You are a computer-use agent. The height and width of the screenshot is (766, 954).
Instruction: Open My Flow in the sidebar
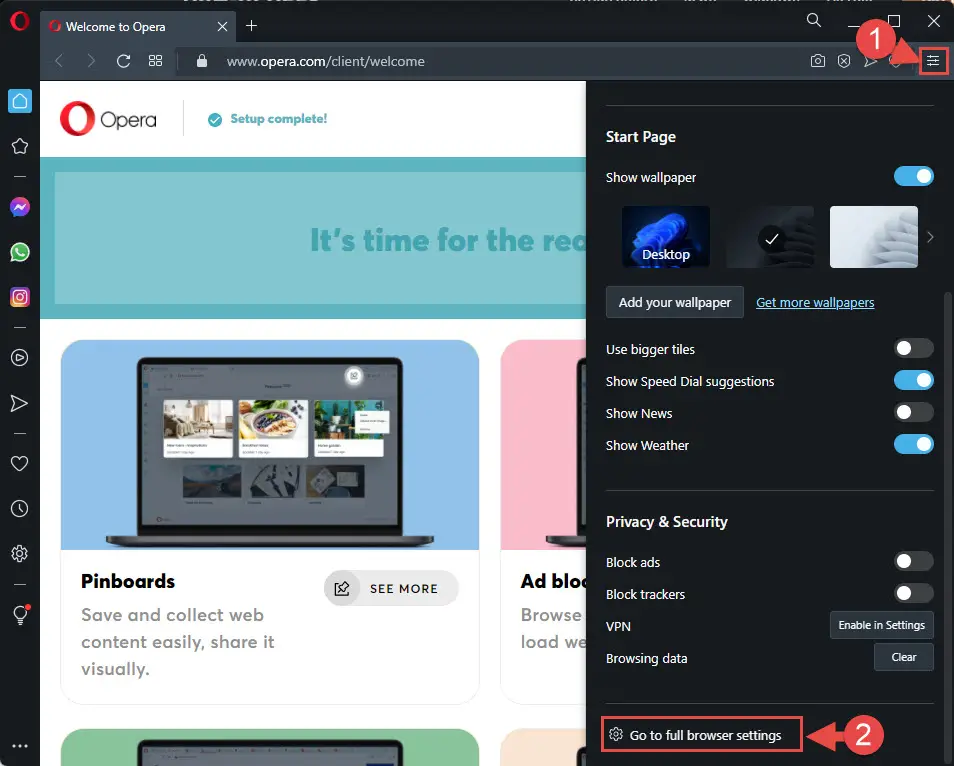click(19, 403)
